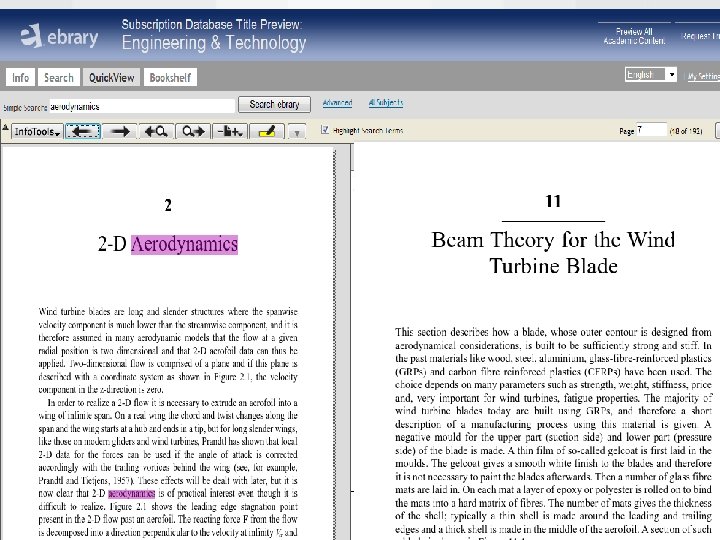The width and height of the screenshot is (720, 540).
Task: Select the yellow highlighter tool
Action: pyautogui.click(x=267, y=131)
